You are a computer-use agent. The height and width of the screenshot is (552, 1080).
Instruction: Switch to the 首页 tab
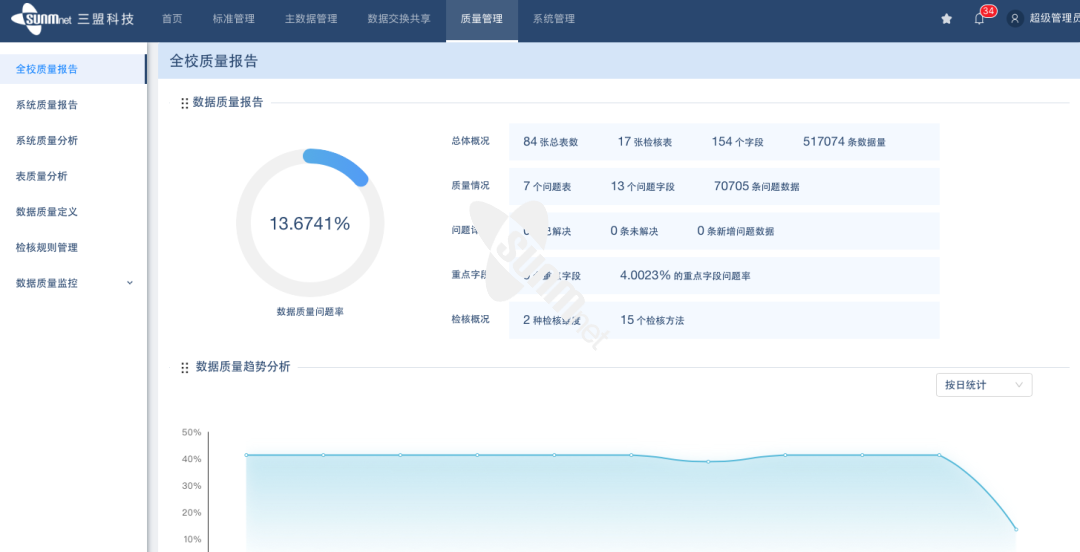coord(172,19)
